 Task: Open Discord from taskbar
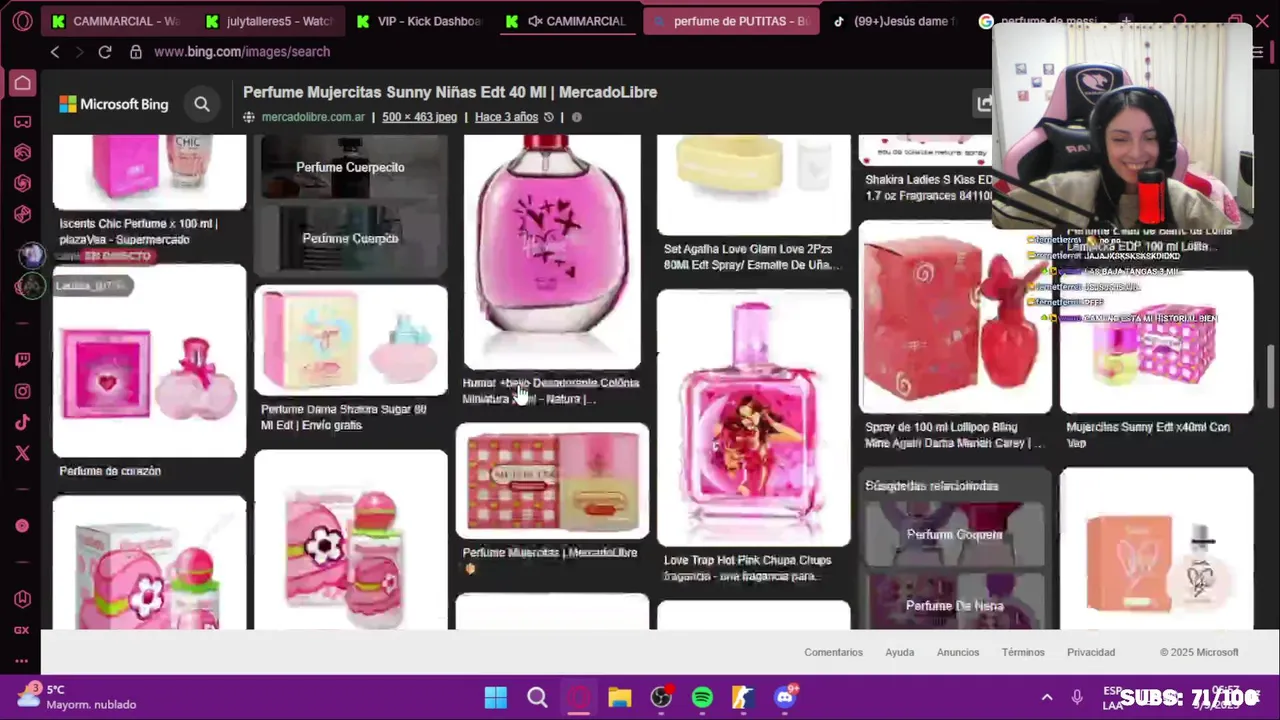(785, 697)
